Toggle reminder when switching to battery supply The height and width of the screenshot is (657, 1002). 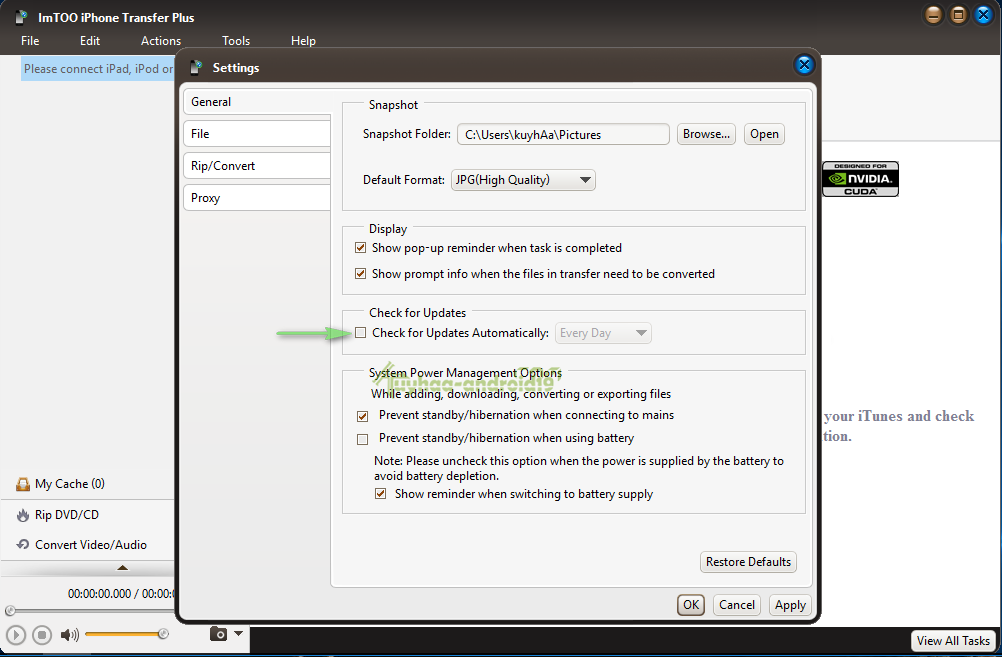click(380, 493)
